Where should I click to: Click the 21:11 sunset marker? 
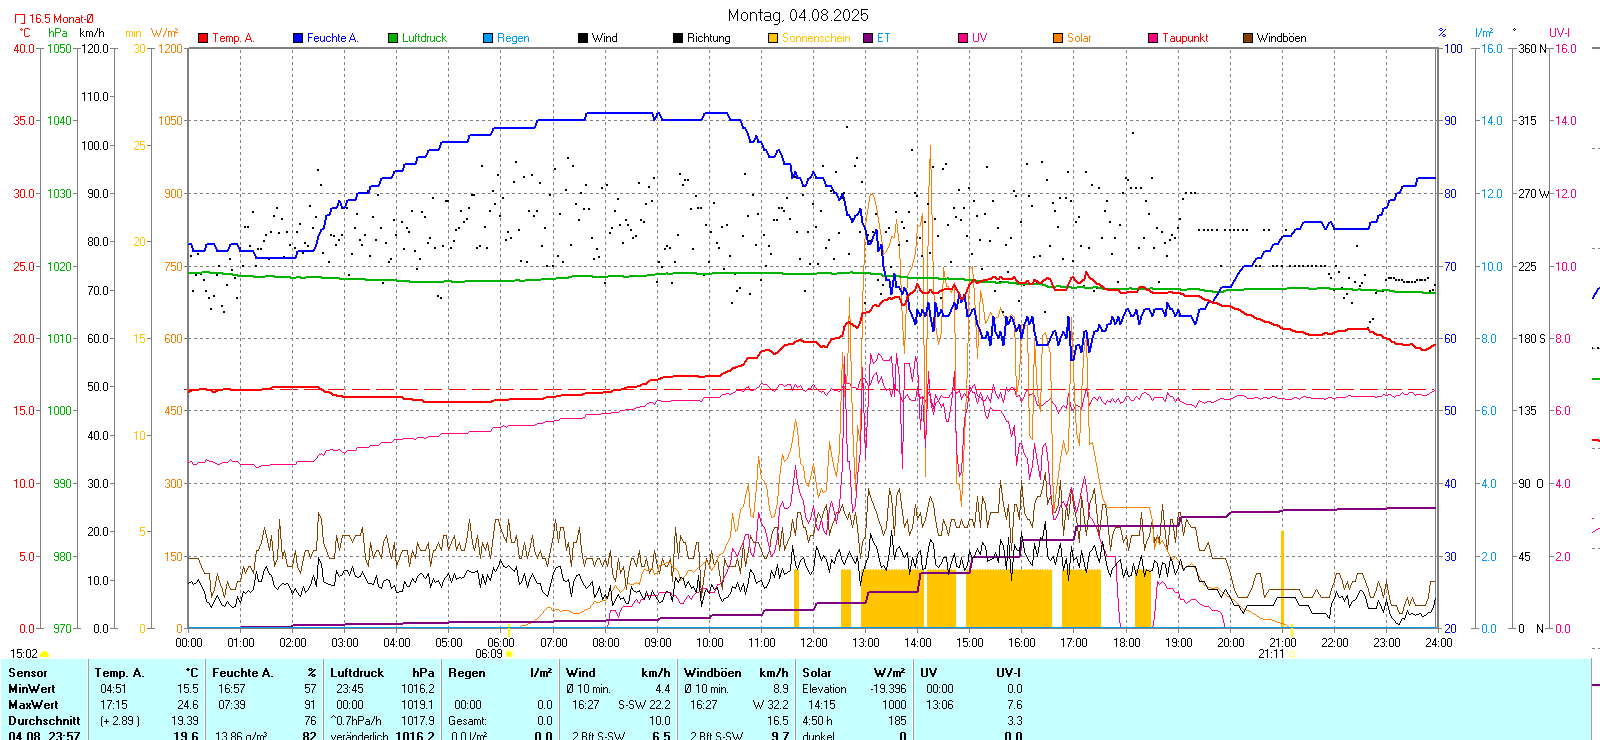pyautogui.click(x=1271, y=654)
